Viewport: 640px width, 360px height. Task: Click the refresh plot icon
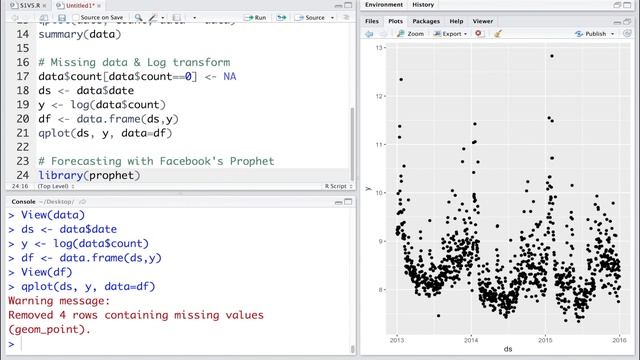coord(627,34)
